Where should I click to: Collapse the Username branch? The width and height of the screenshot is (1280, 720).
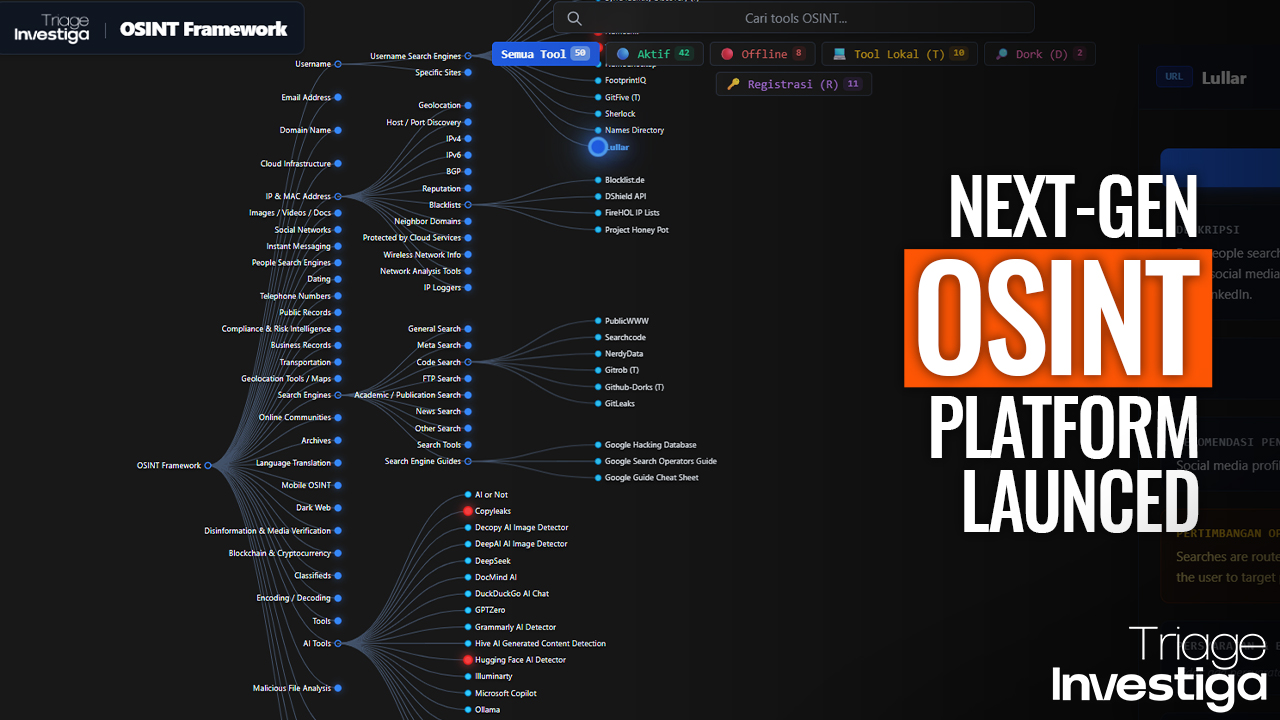click(x=338, y=64)
